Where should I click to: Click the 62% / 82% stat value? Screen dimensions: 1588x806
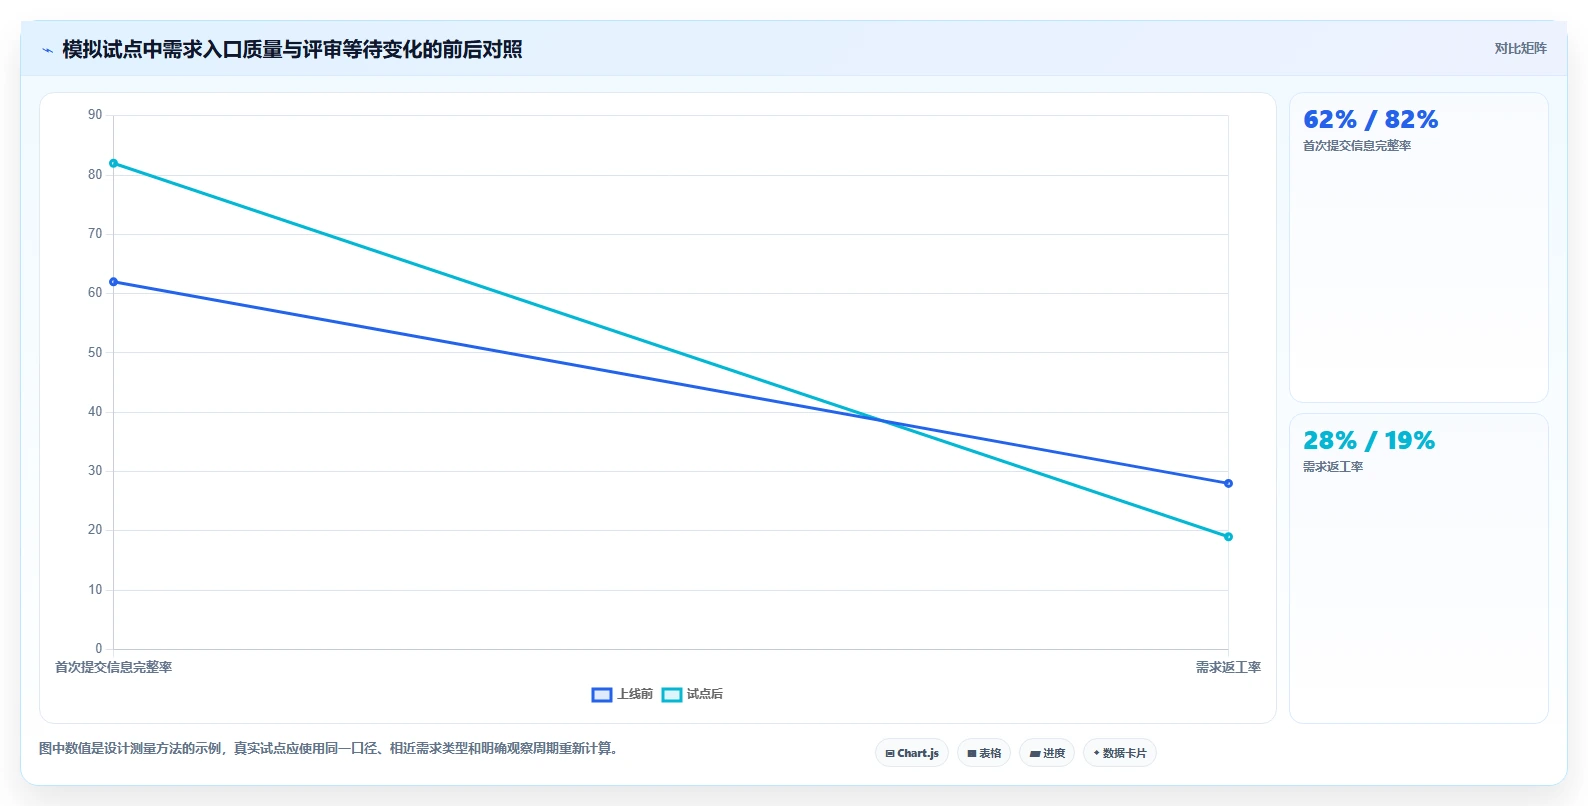(1370, 120)
